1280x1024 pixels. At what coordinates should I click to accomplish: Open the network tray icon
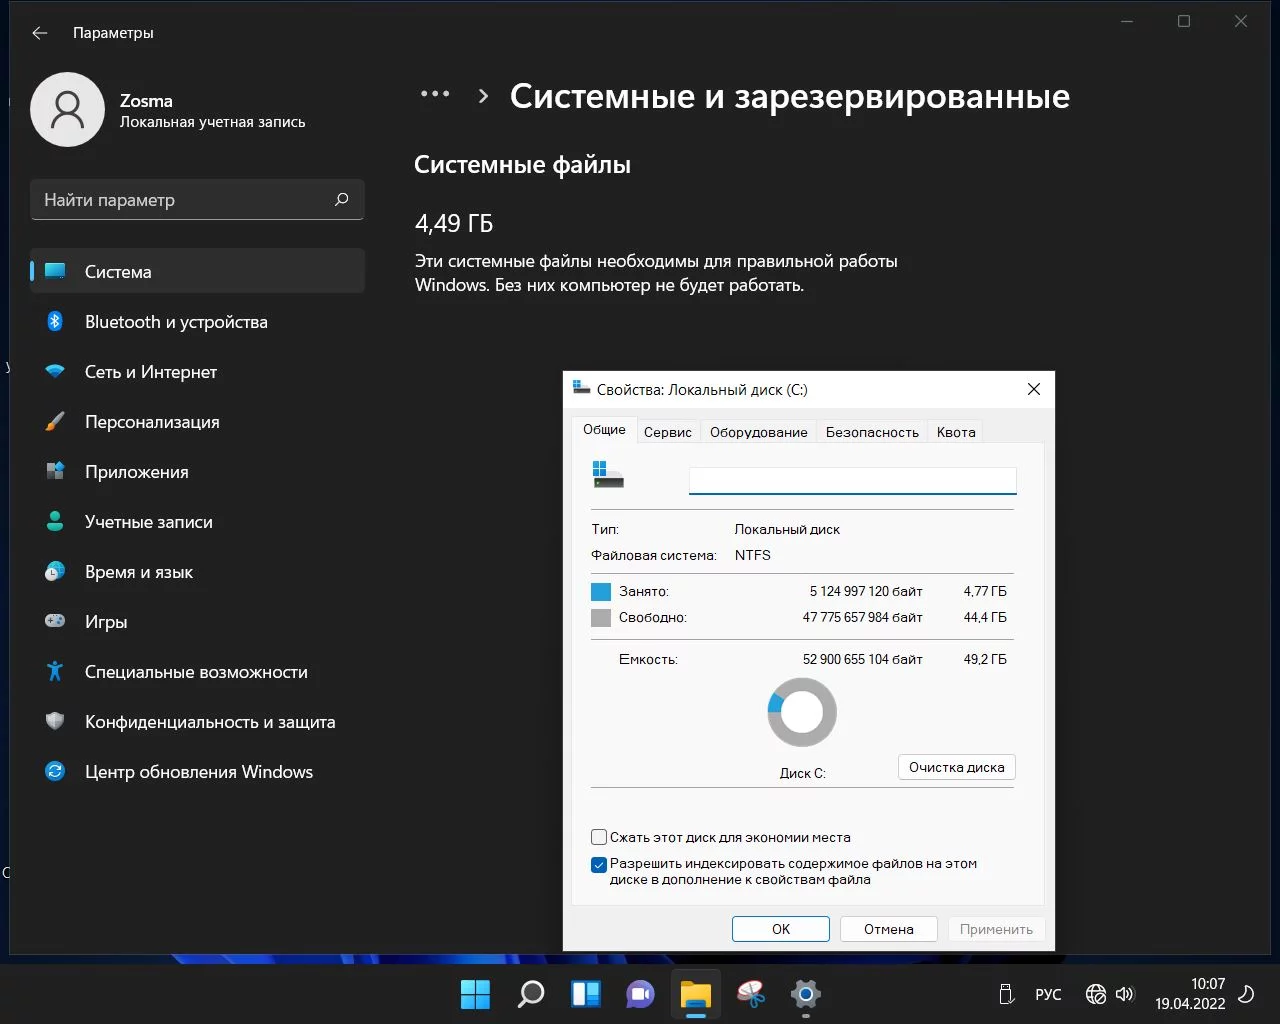click(x=1096, y=994)
